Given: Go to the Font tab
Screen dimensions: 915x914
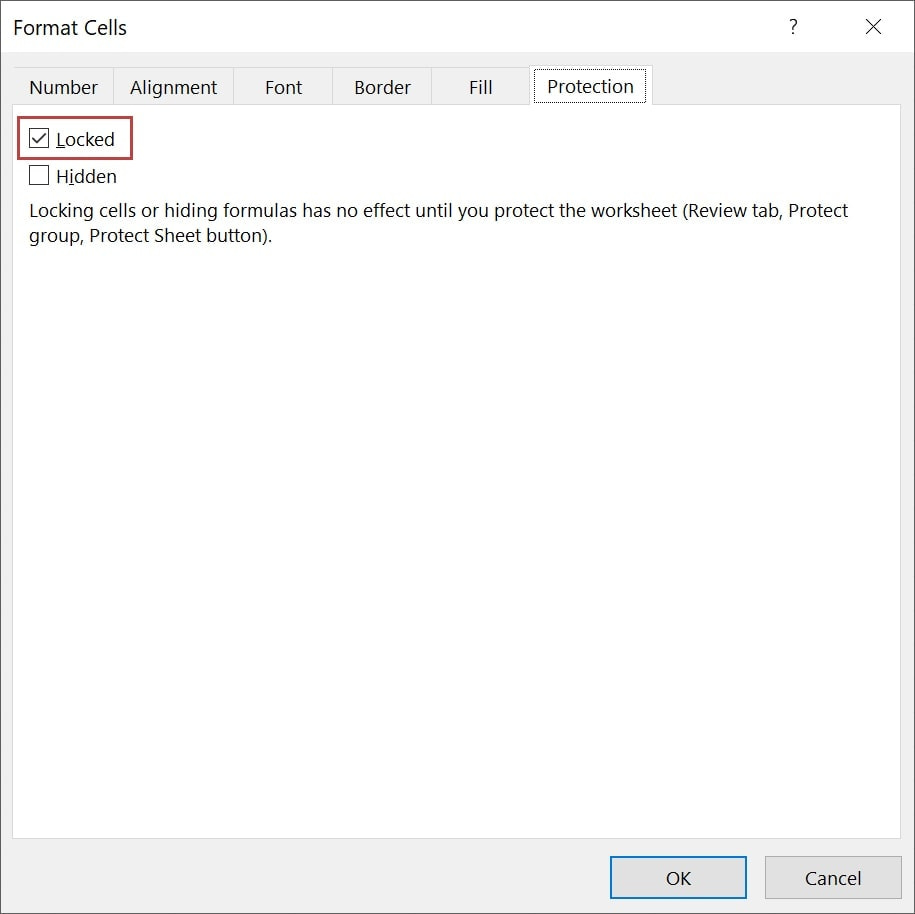Looking at the screenshot, I should 283,87.
